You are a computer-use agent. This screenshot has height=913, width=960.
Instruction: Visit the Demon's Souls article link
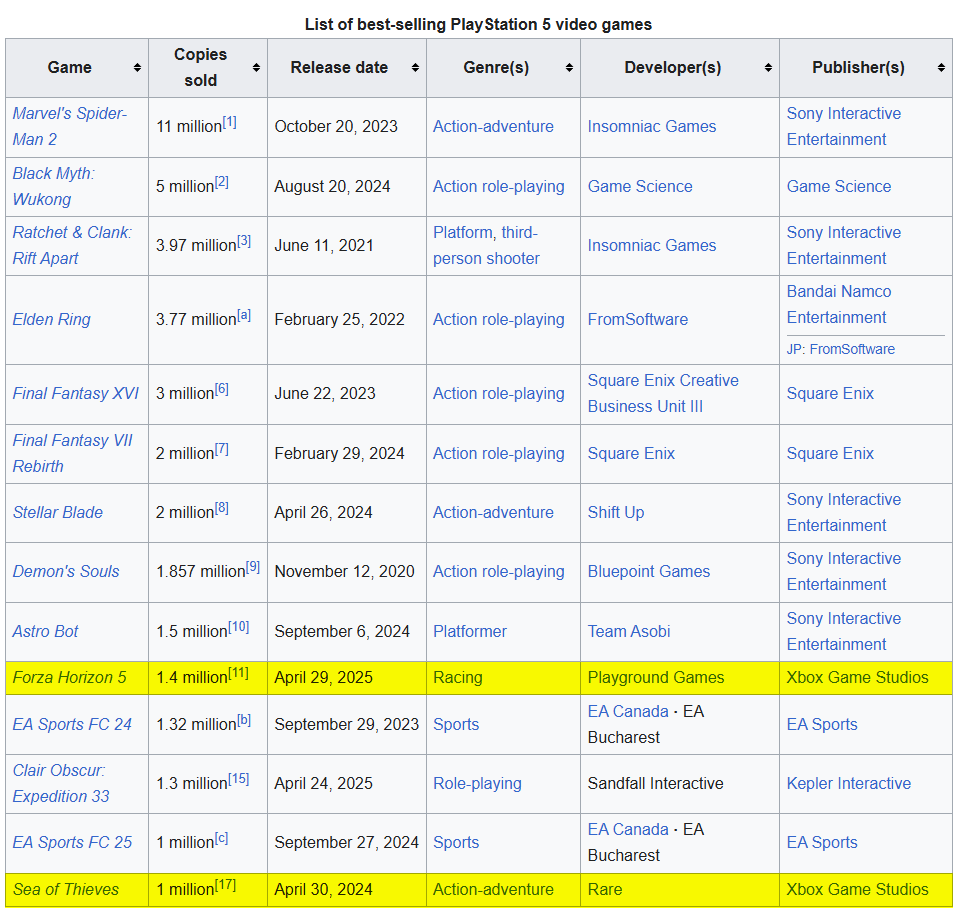(x=66, y=571)
